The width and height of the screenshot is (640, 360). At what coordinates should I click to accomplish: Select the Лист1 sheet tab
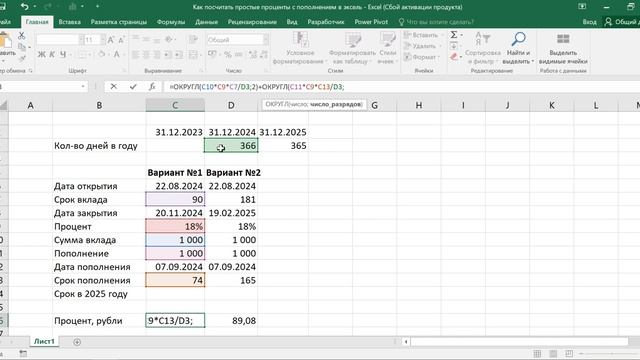44,342
